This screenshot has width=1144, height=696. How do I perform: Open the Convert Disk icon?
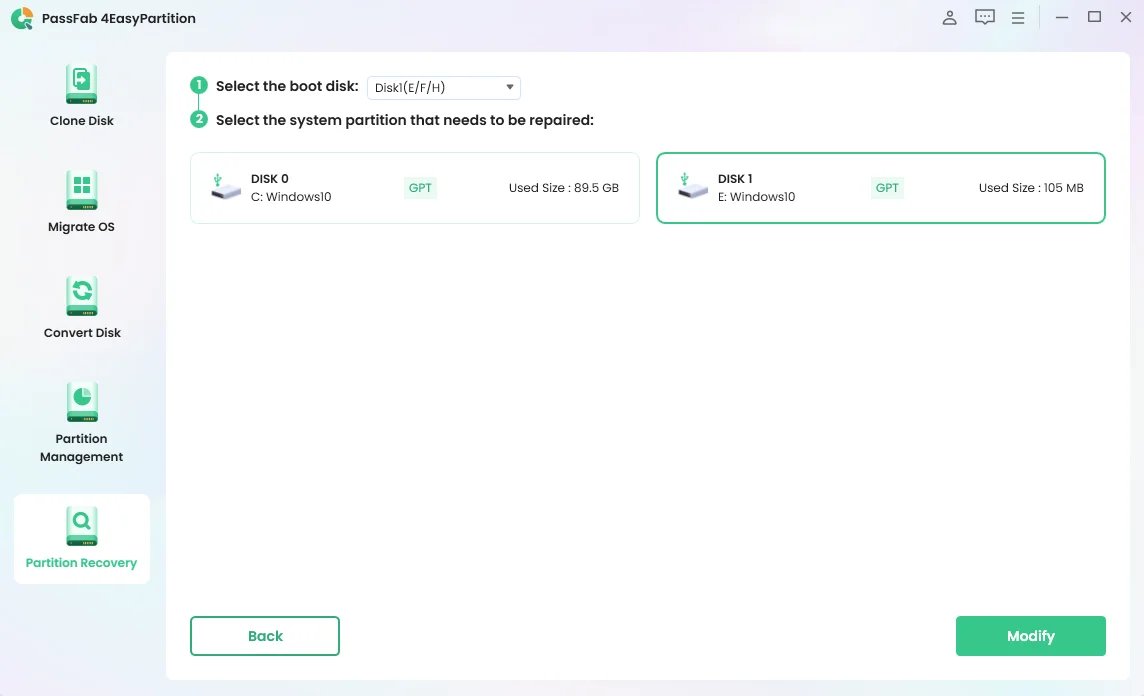tap(82, 297)
